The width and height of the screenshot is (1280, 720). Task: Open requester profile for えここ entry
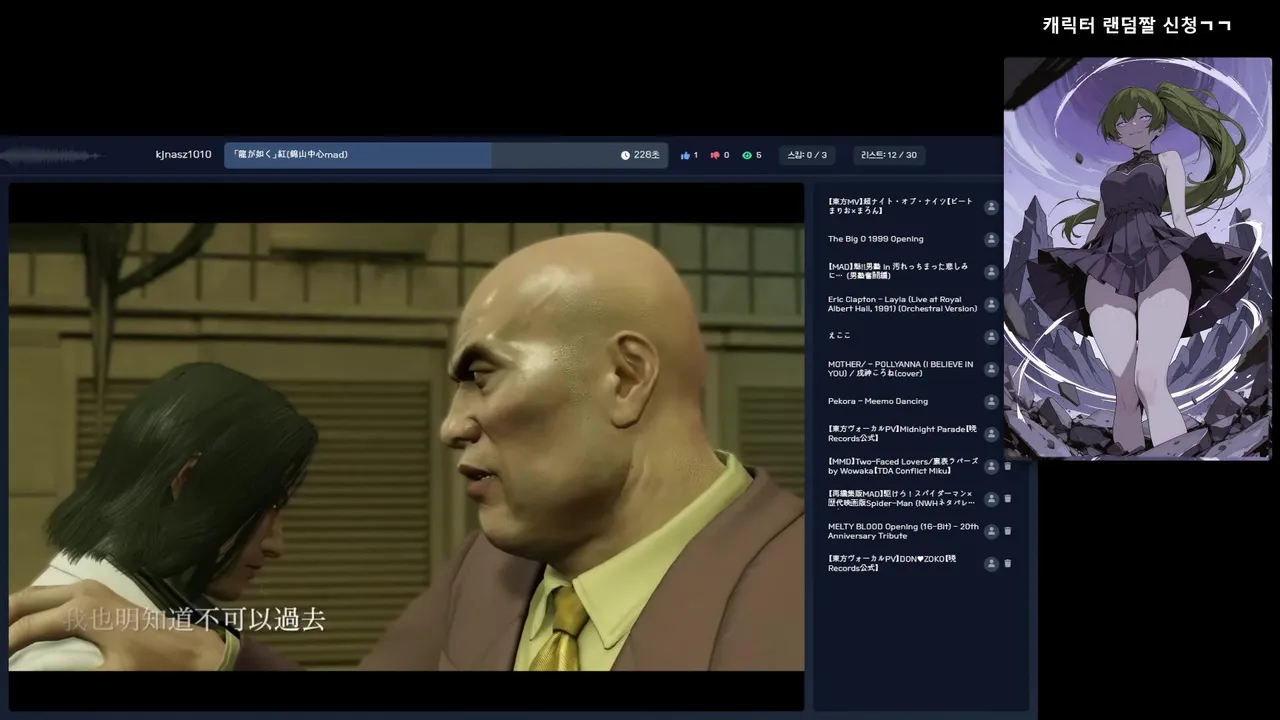(x=991, y=336)
